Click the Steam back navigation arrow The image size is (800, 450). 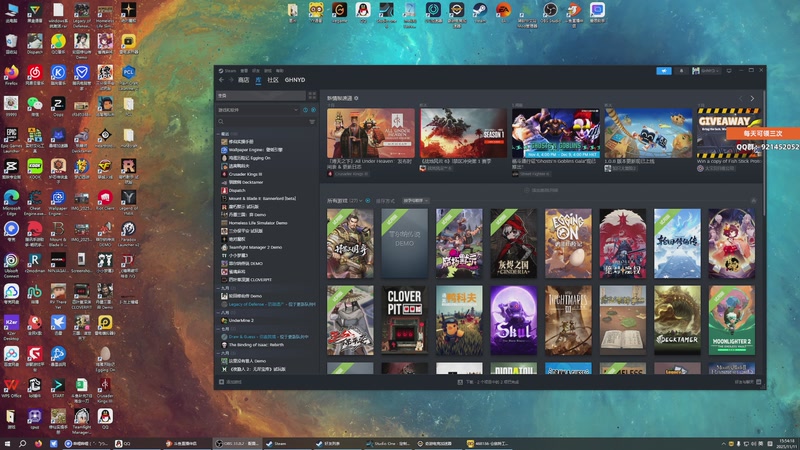(x=219, y=80)
